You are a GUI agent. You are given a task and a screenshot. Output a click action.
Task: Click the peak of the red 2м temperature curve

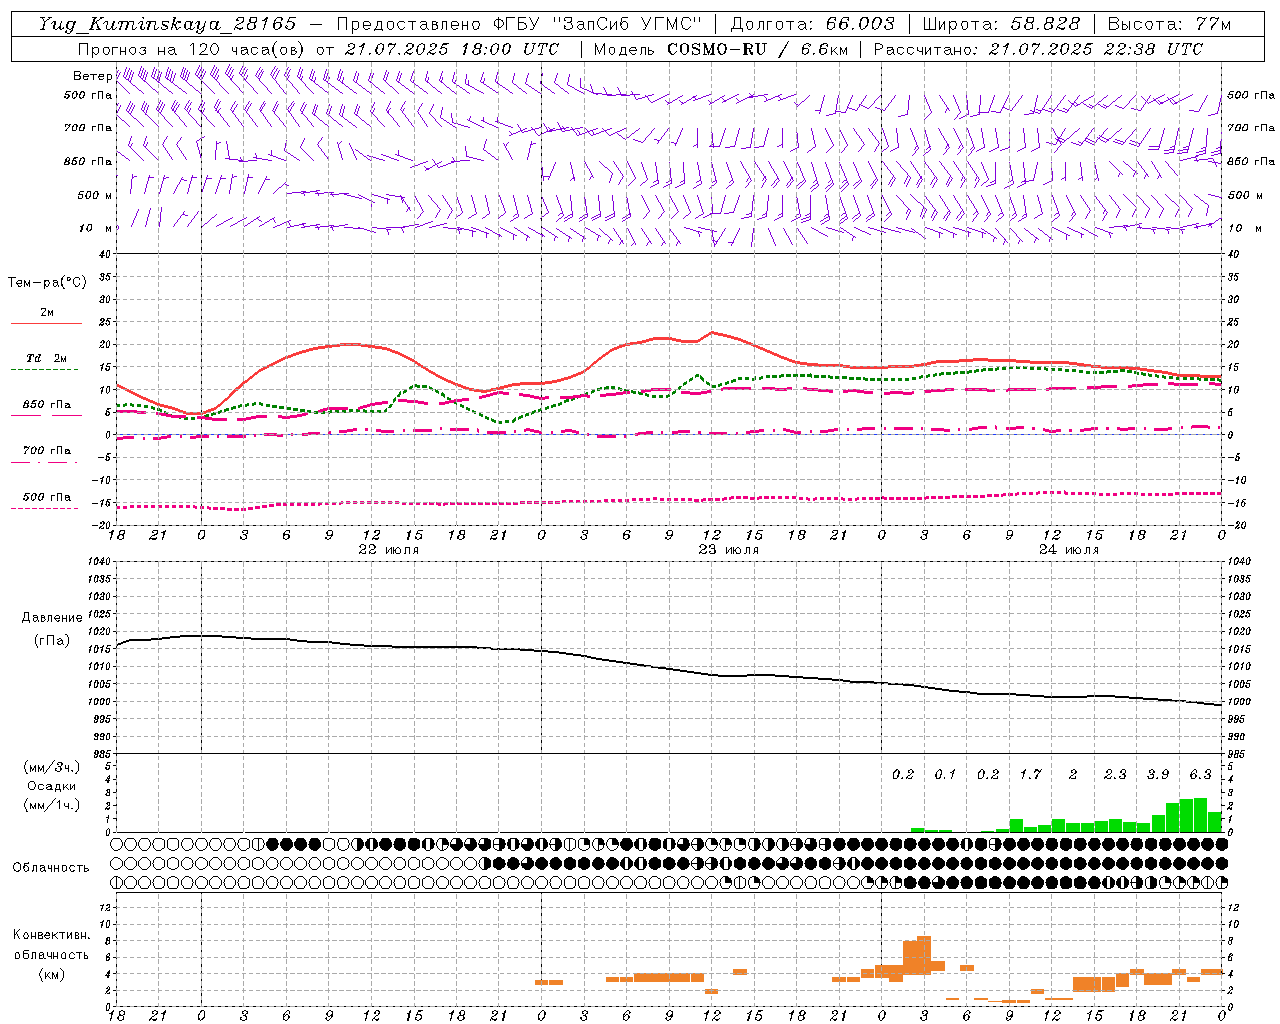tap(711, 333)
